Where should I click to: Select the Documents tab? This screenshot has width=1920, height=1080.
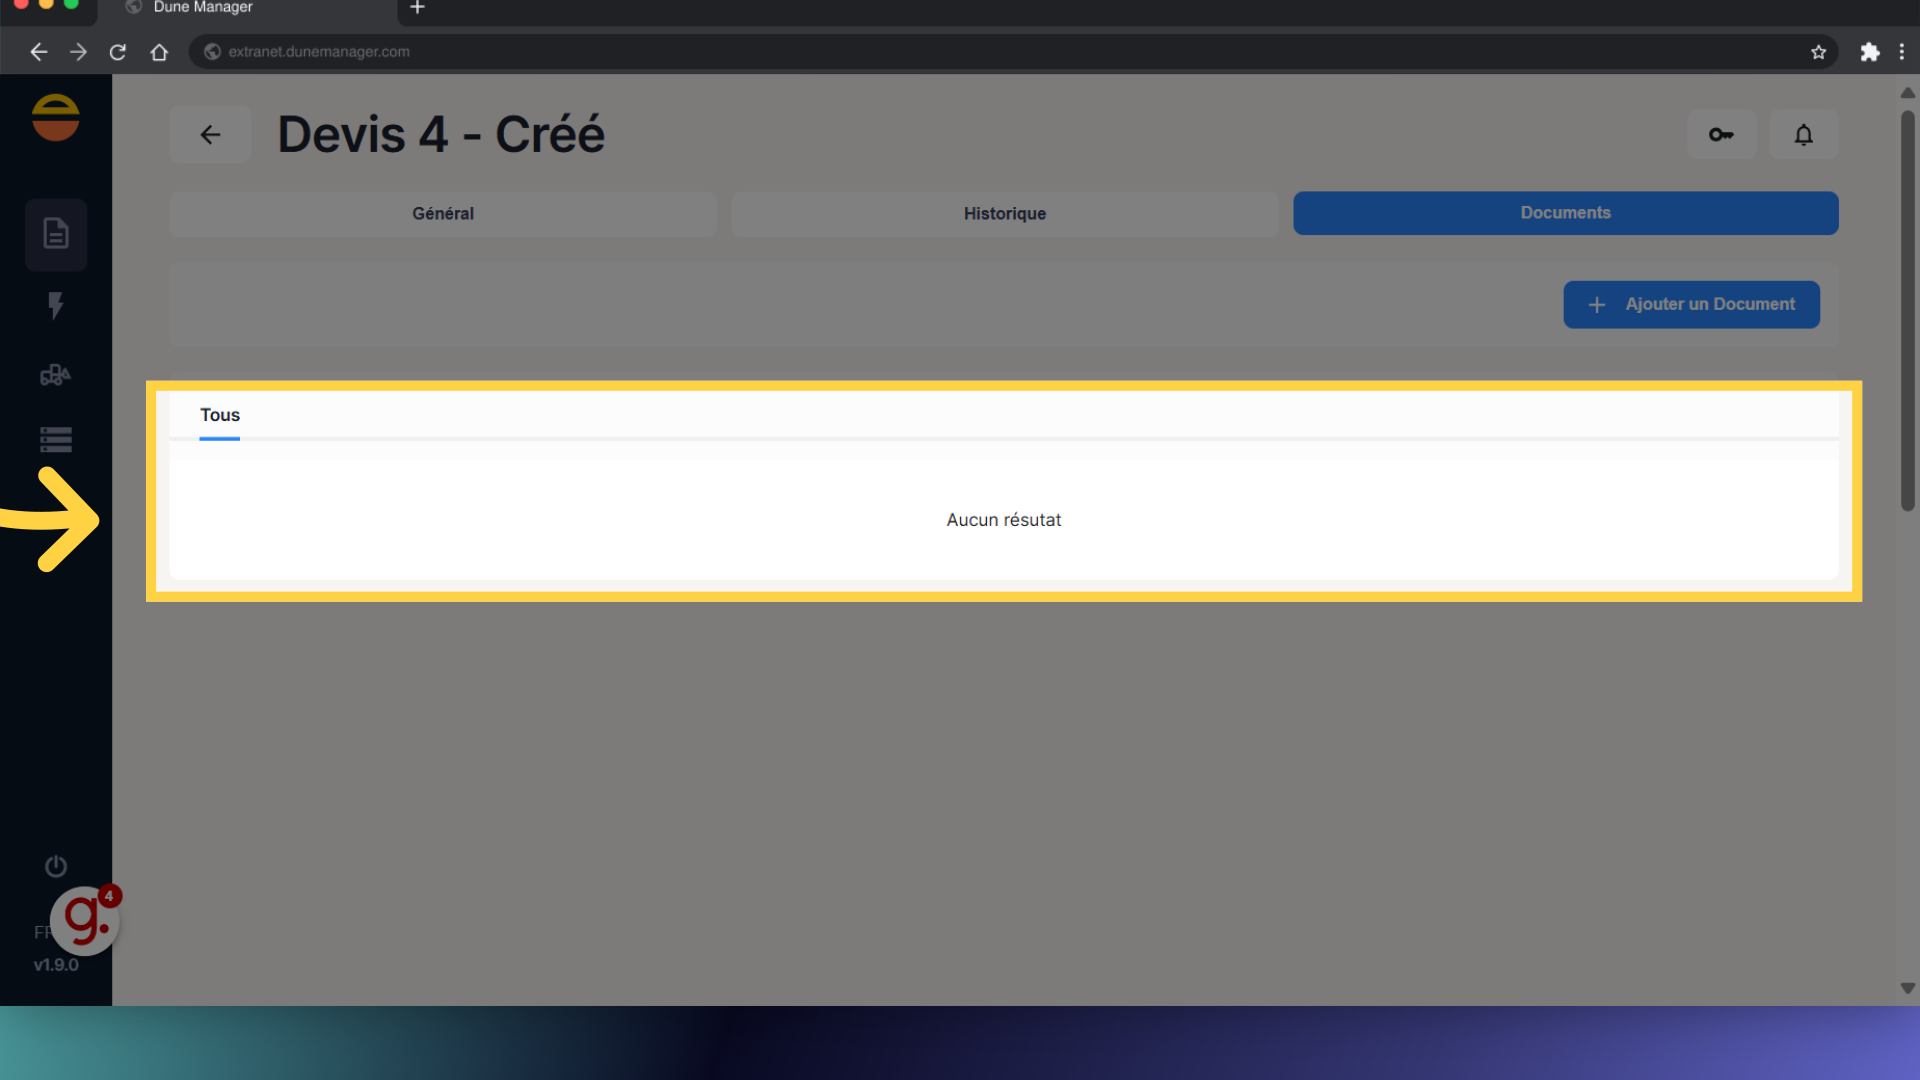pos(1565,213)
